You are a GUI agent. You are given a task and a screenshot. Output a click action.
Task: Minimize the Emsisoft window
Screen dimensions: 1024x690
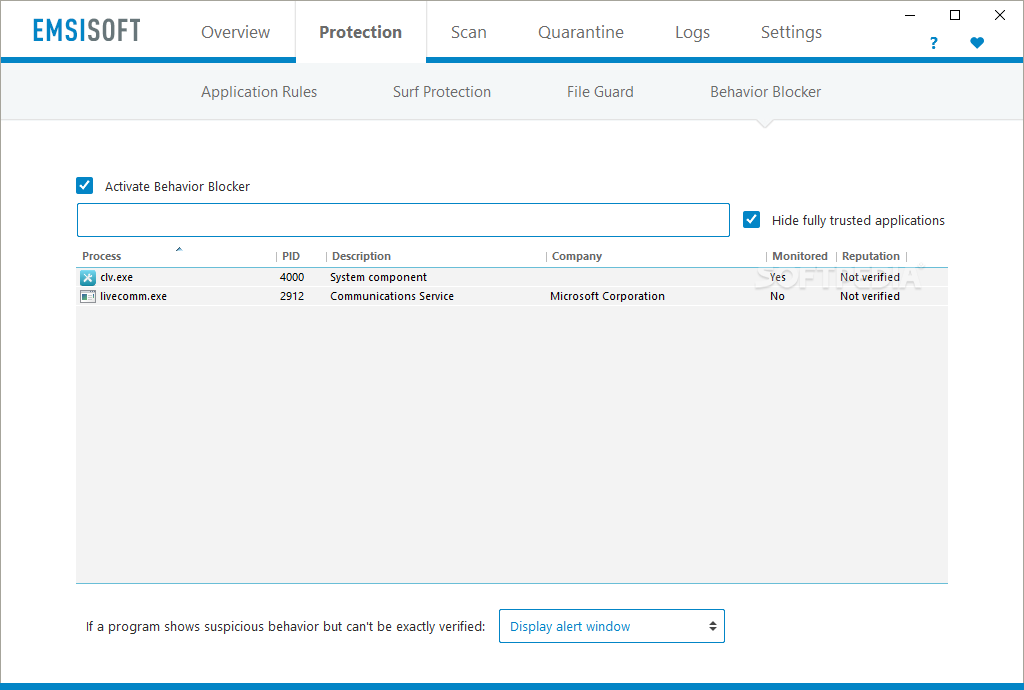pyautogui.click(x=910, y=15)
